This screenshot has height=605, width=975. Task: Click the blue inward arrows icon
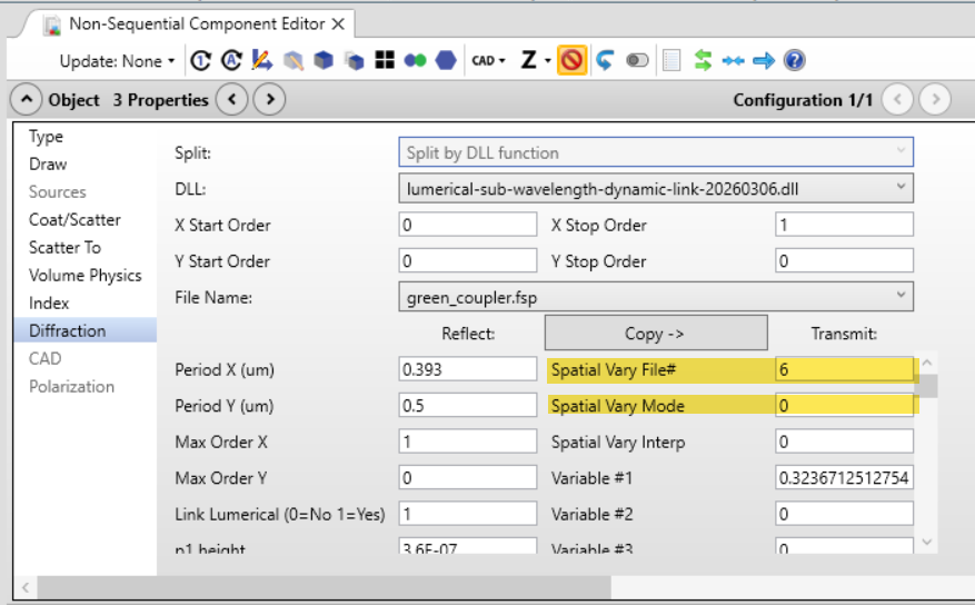pyautogui.click(x=733, y=60)
